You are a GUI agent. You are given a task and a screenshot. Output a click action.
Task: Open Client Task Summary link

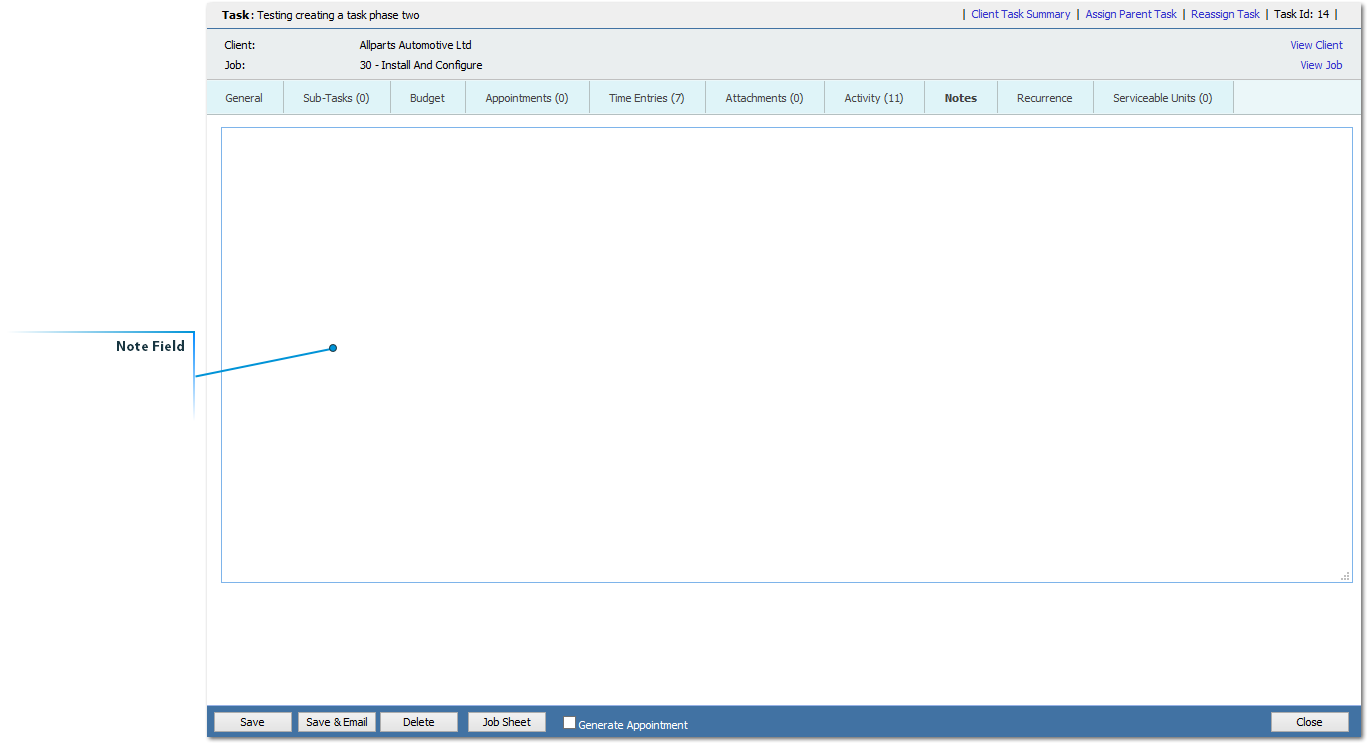pyautogui.click(x=1021, y=14)
